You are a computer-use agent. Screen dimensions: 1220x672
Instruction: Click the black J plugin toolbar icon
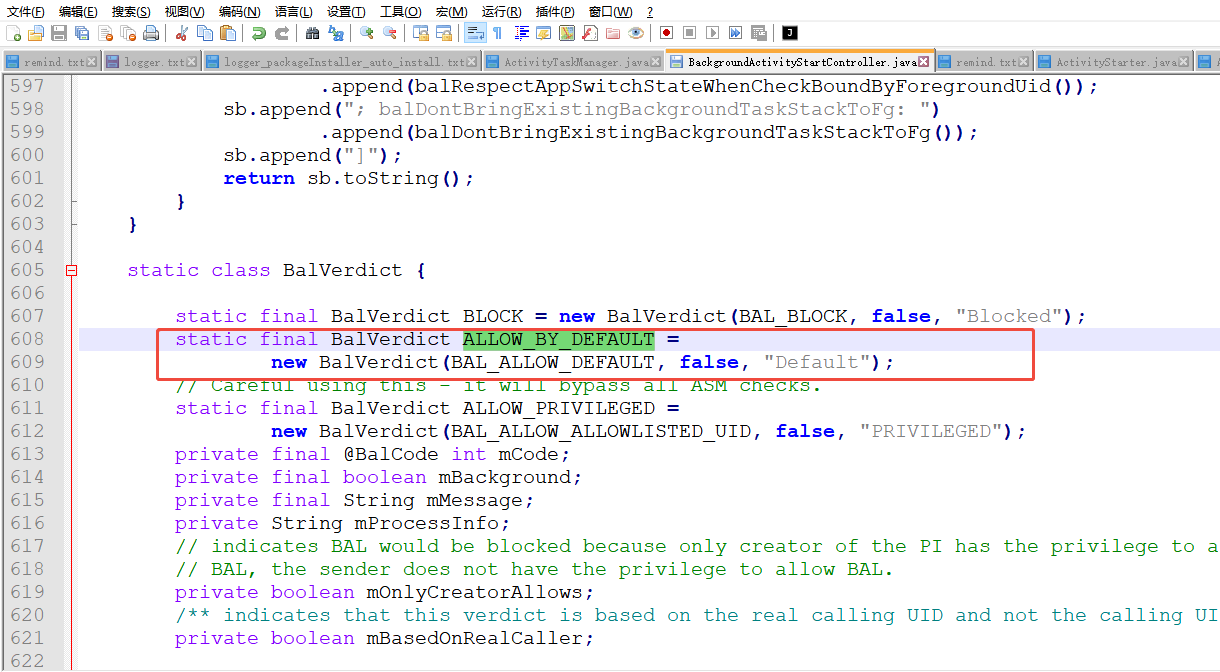pyautogui.click(x=791, y=33)
